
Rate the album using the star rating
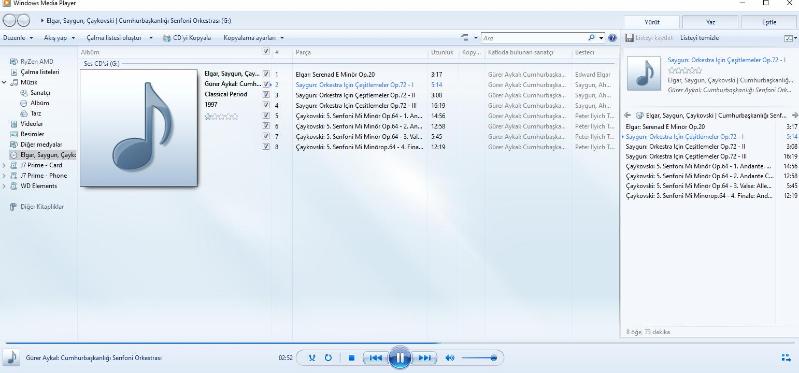221,117
